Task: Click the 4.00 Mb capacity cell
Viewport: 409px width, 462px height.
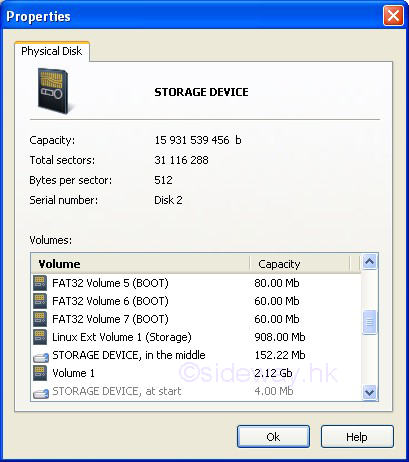Action: click(274, 391)
